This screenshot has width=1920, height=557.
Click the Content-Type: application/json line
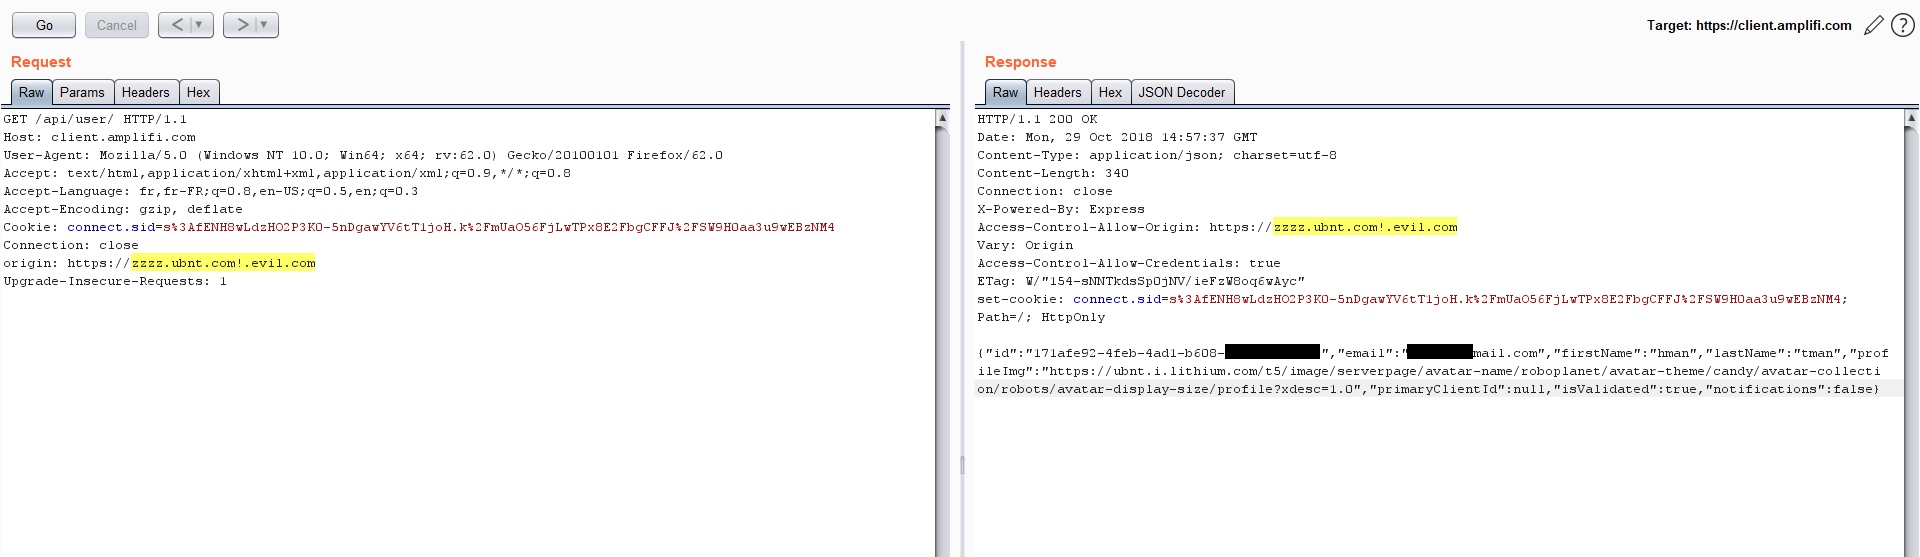[1157, 155]
